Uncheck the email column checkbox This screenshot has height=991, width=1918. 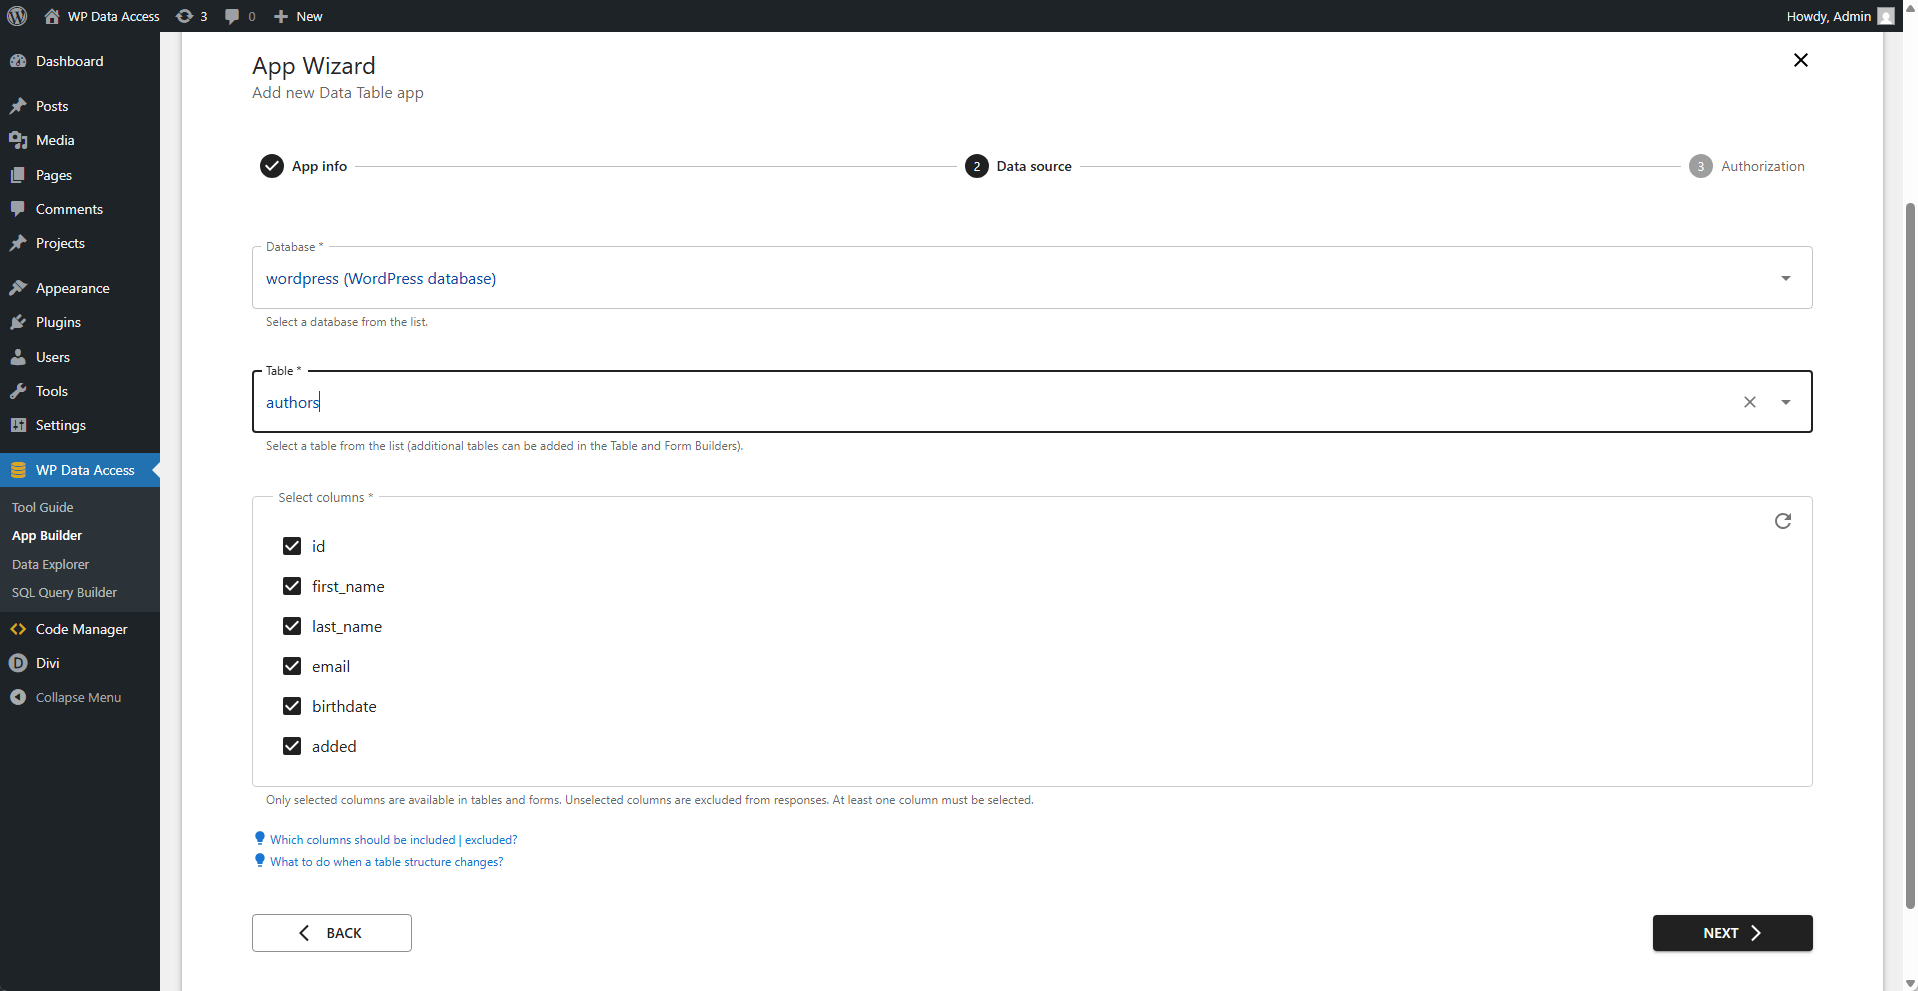(291, 666)
